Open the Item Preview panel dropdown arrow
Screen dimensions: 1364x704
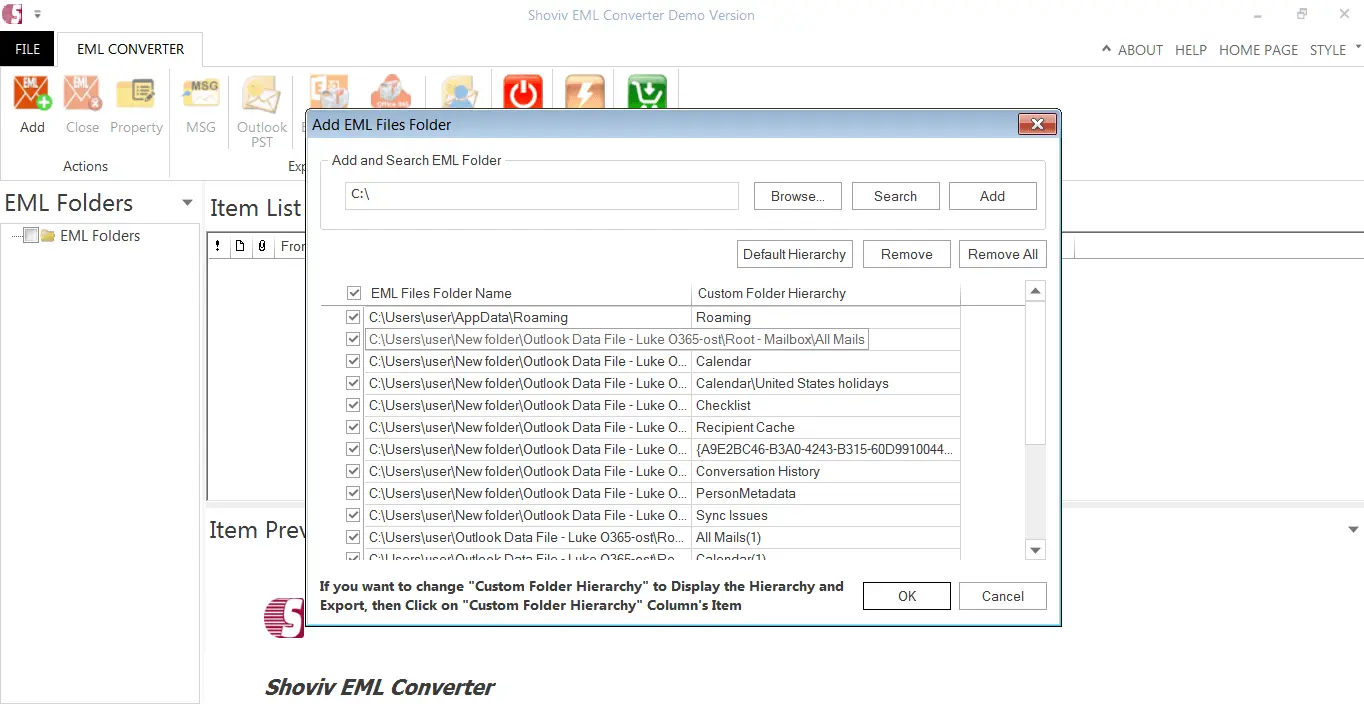click(x=1353, y=530)
